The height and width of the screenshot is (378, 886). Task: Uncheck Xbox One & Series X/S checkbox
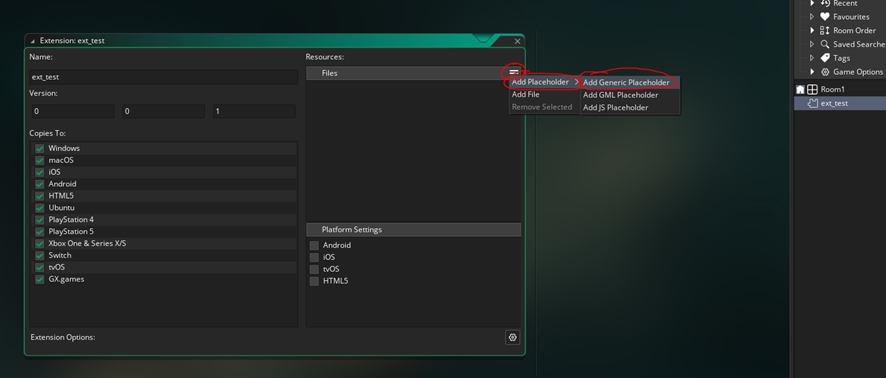pyautogui.click(x=40, y=244)
